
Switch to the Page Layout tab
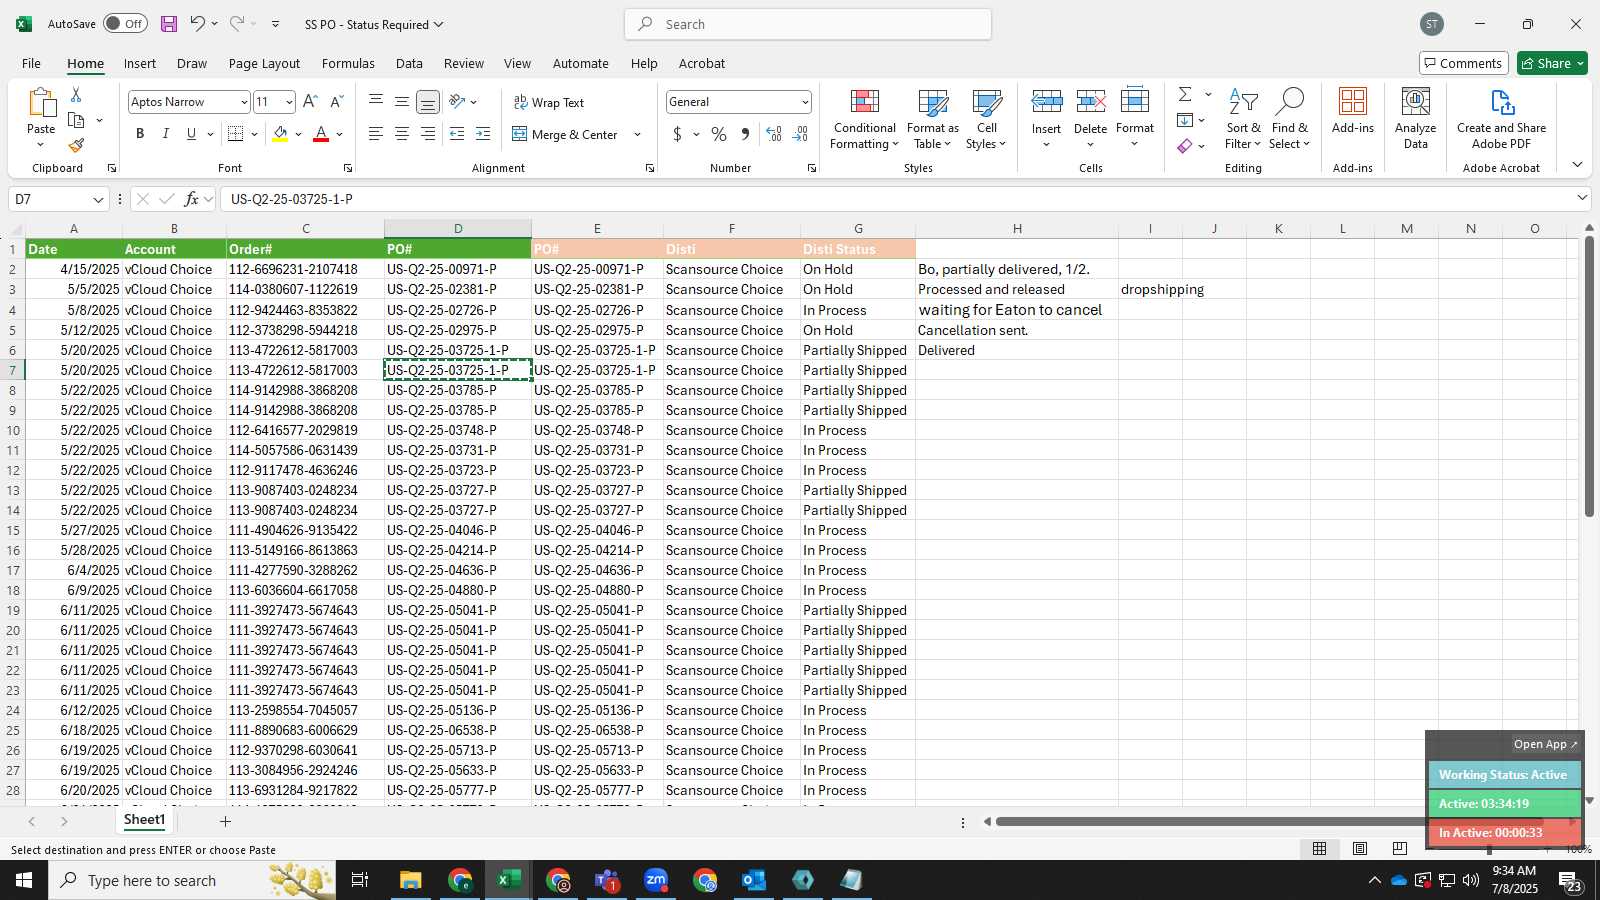tap(264, 63)
